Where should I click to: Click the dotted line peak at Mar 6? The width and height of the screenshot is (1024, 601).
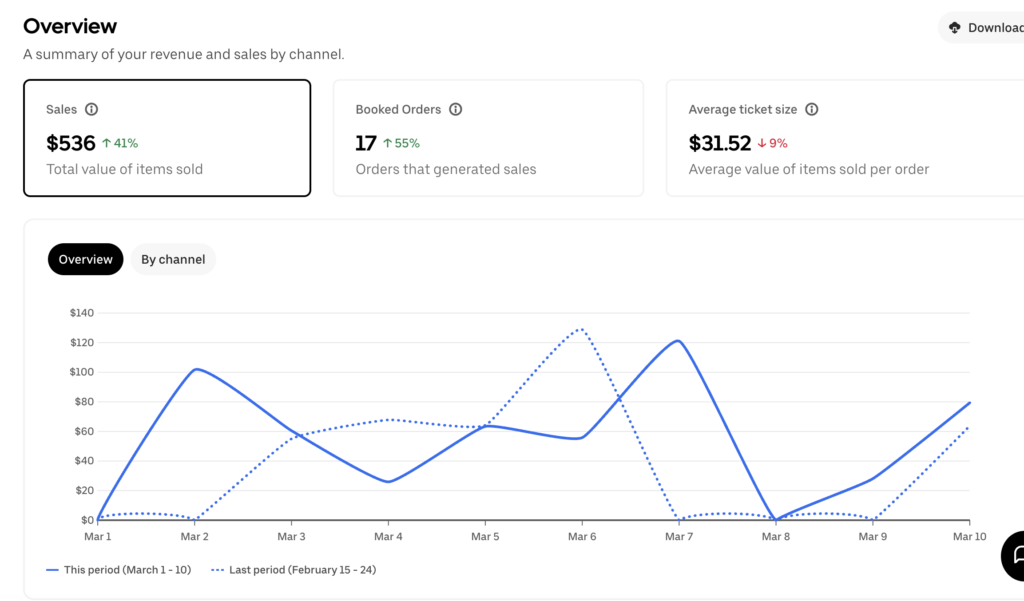580,328
